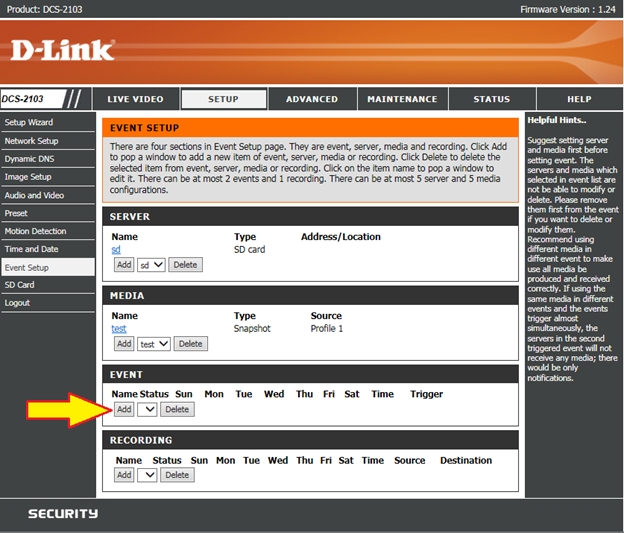Open Motion Detection settings

tap(35, 231)
